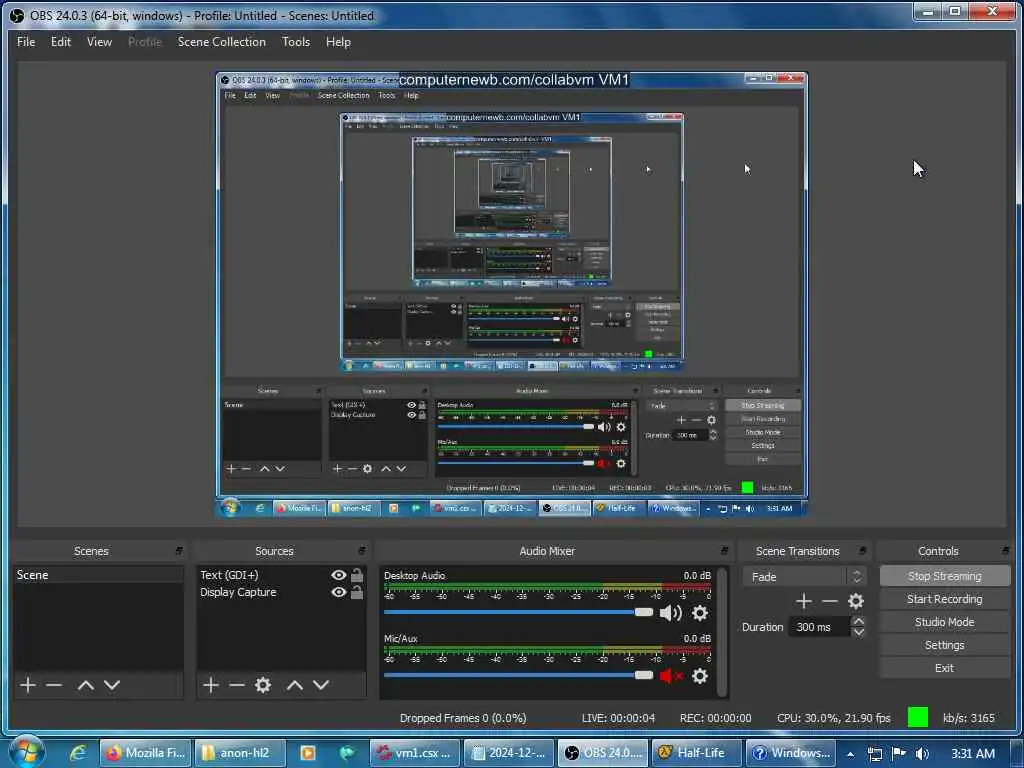Click the taskbar clock showing 3:31 AM
Viewport: 1024px width, 768px height.
pos(973,754)
